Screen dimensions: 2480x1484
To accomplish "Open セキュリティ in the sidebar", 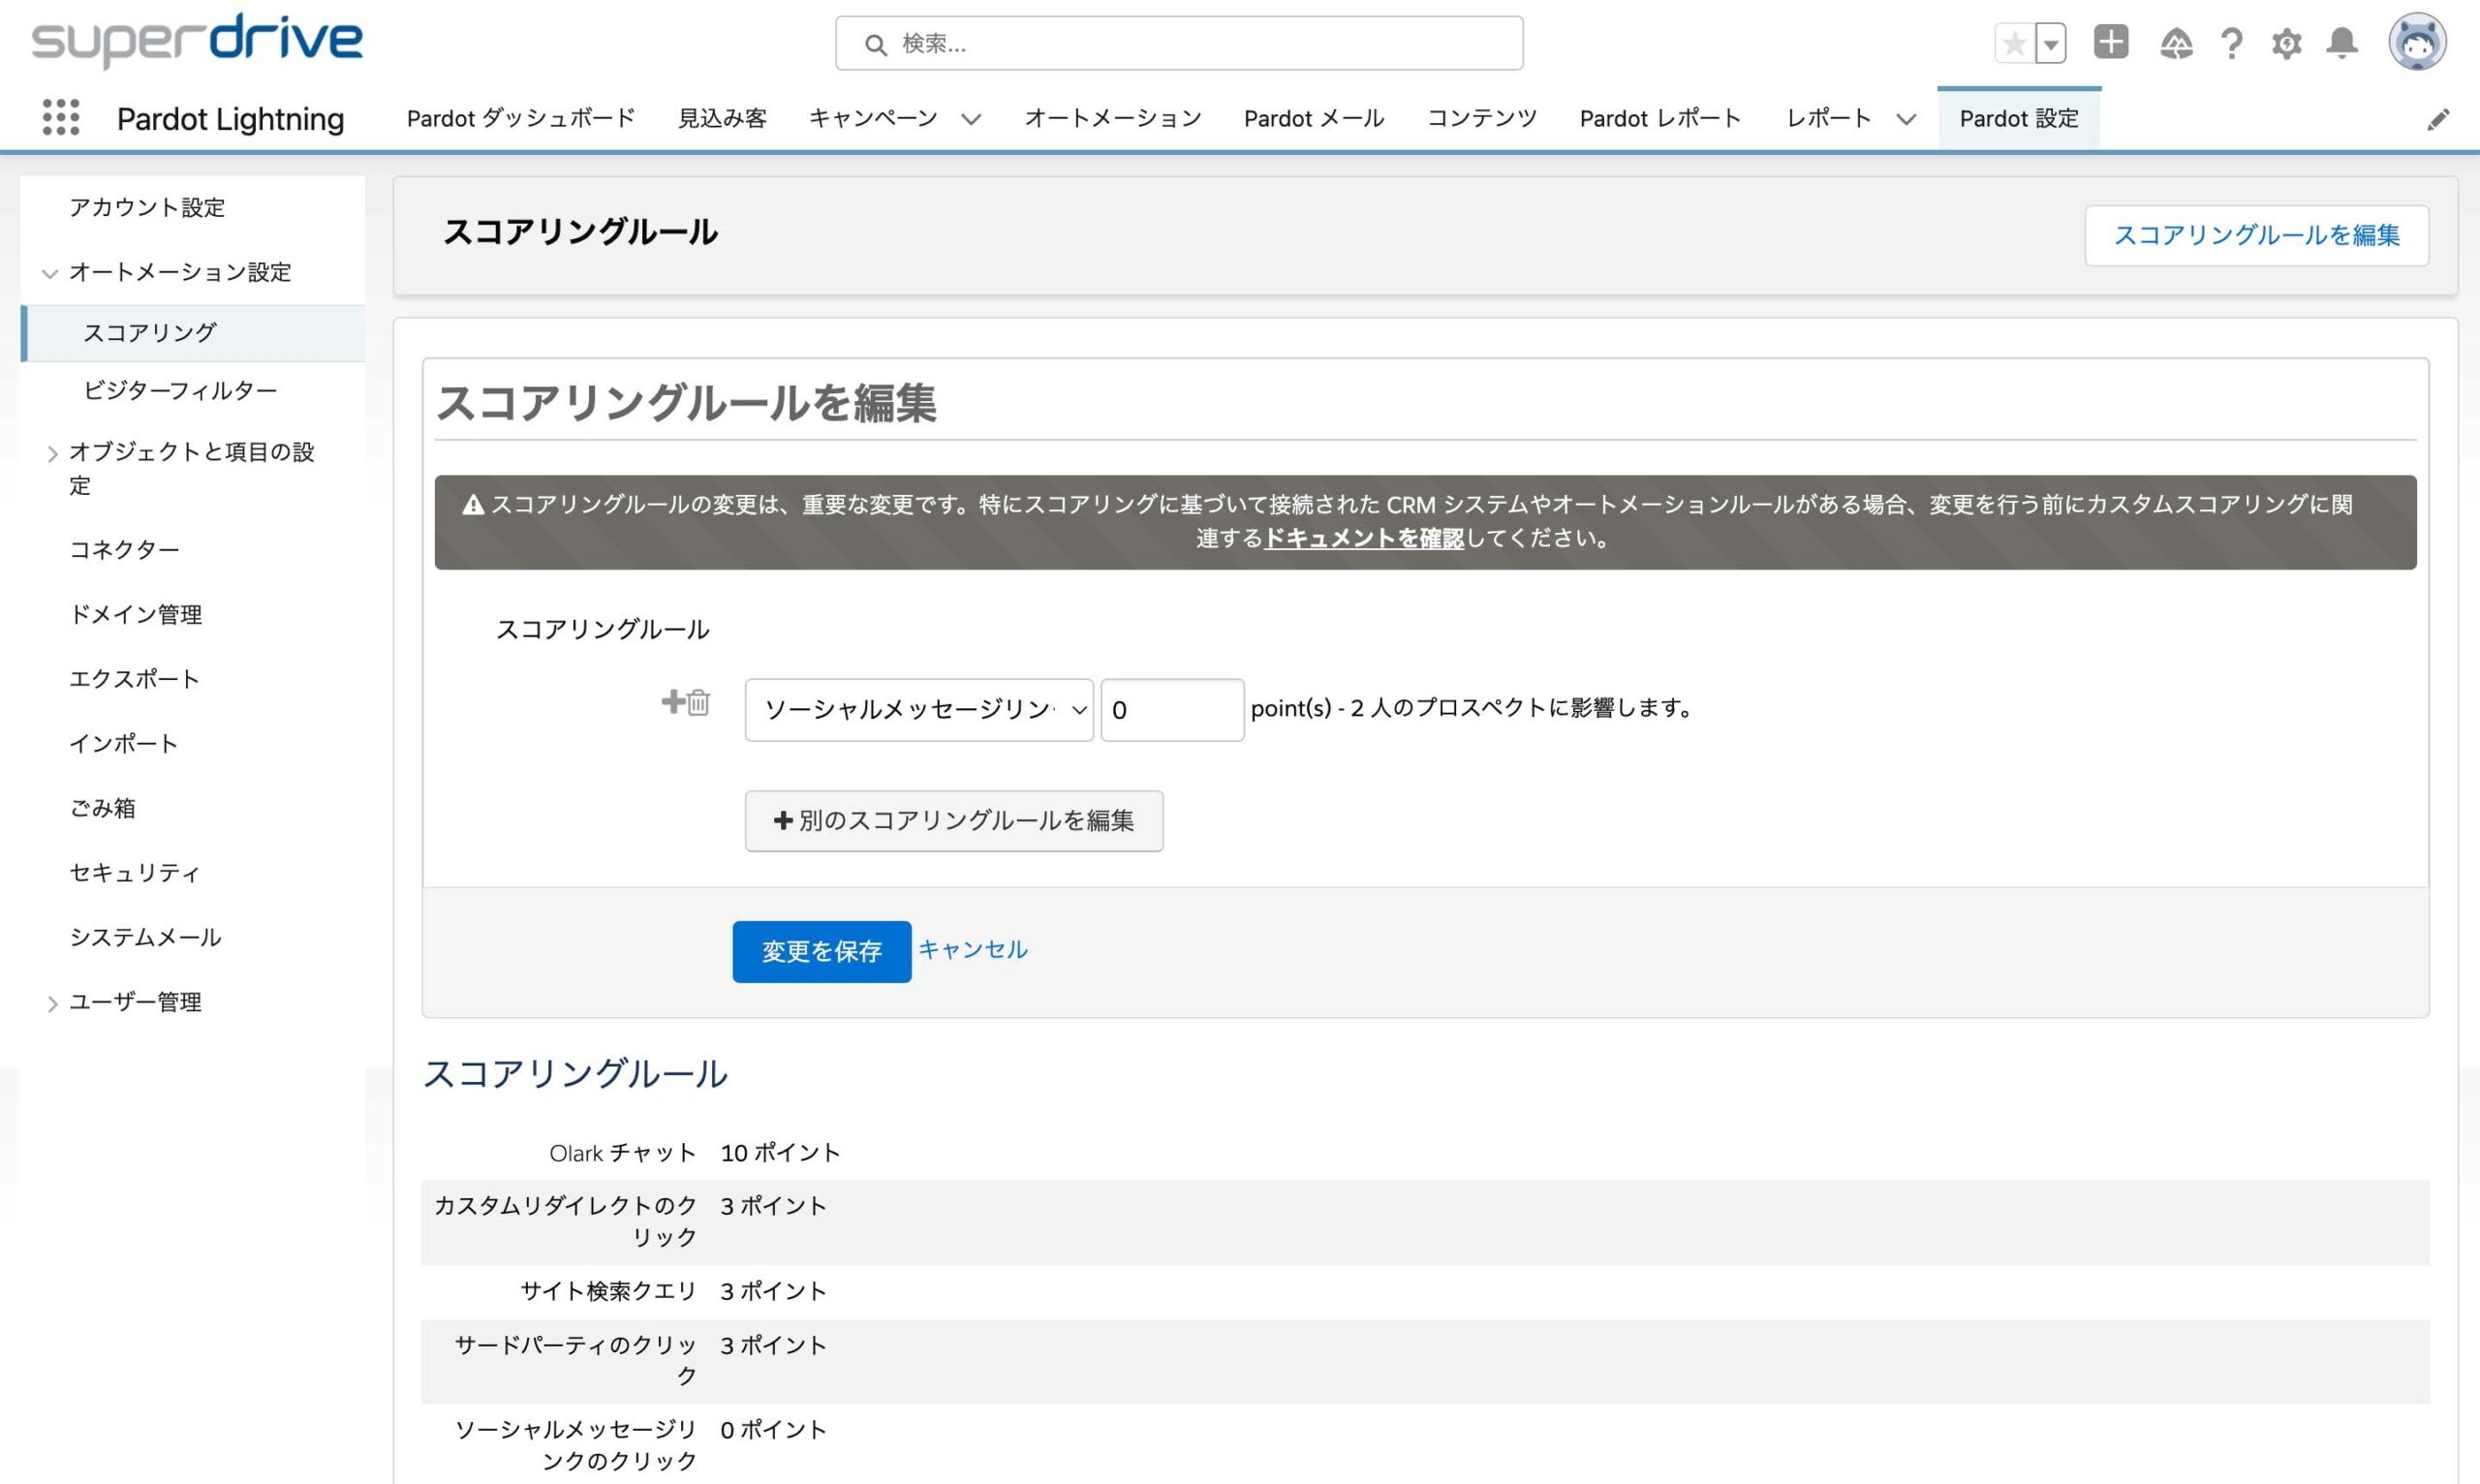I will pos(134,873).
